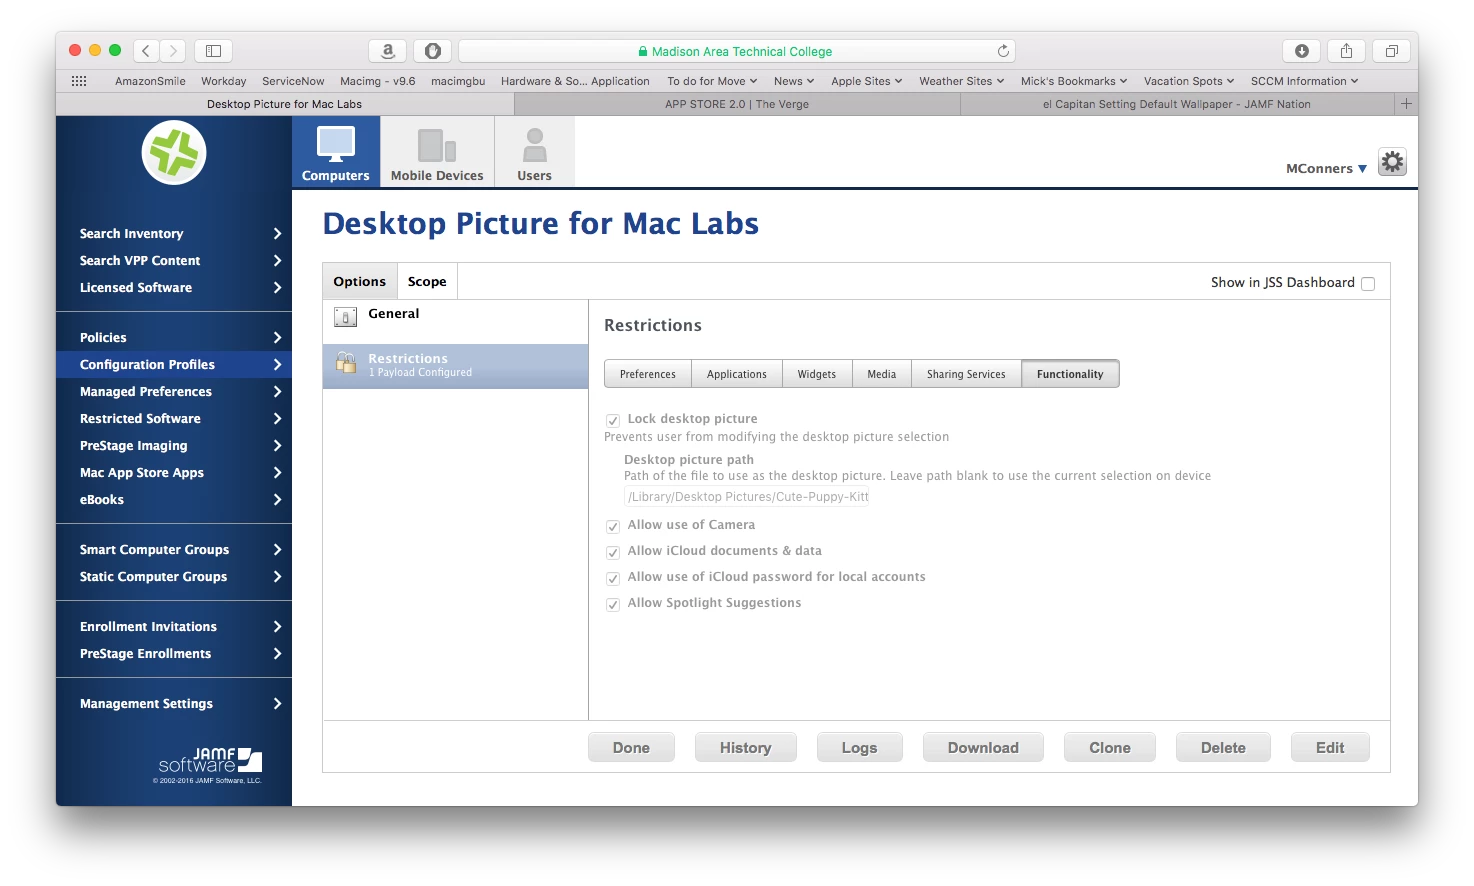Viewport: 1474px width, 886px height.
Task: Click the desktop picture path field
Action: click(x=747, y=497)
